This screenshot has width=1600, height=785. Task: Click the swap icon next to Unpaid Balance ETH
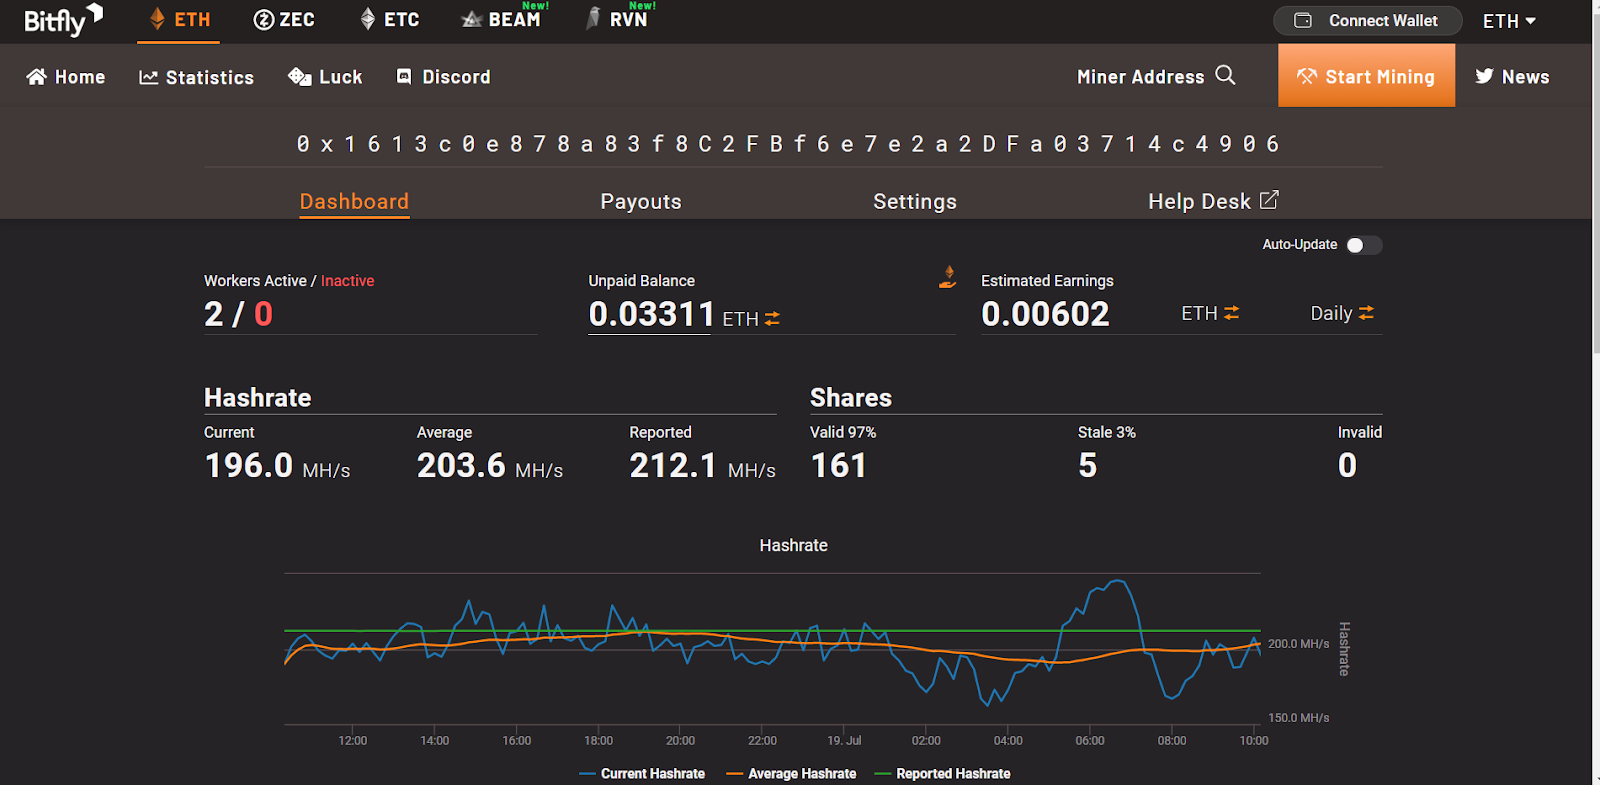coord(772,319)
